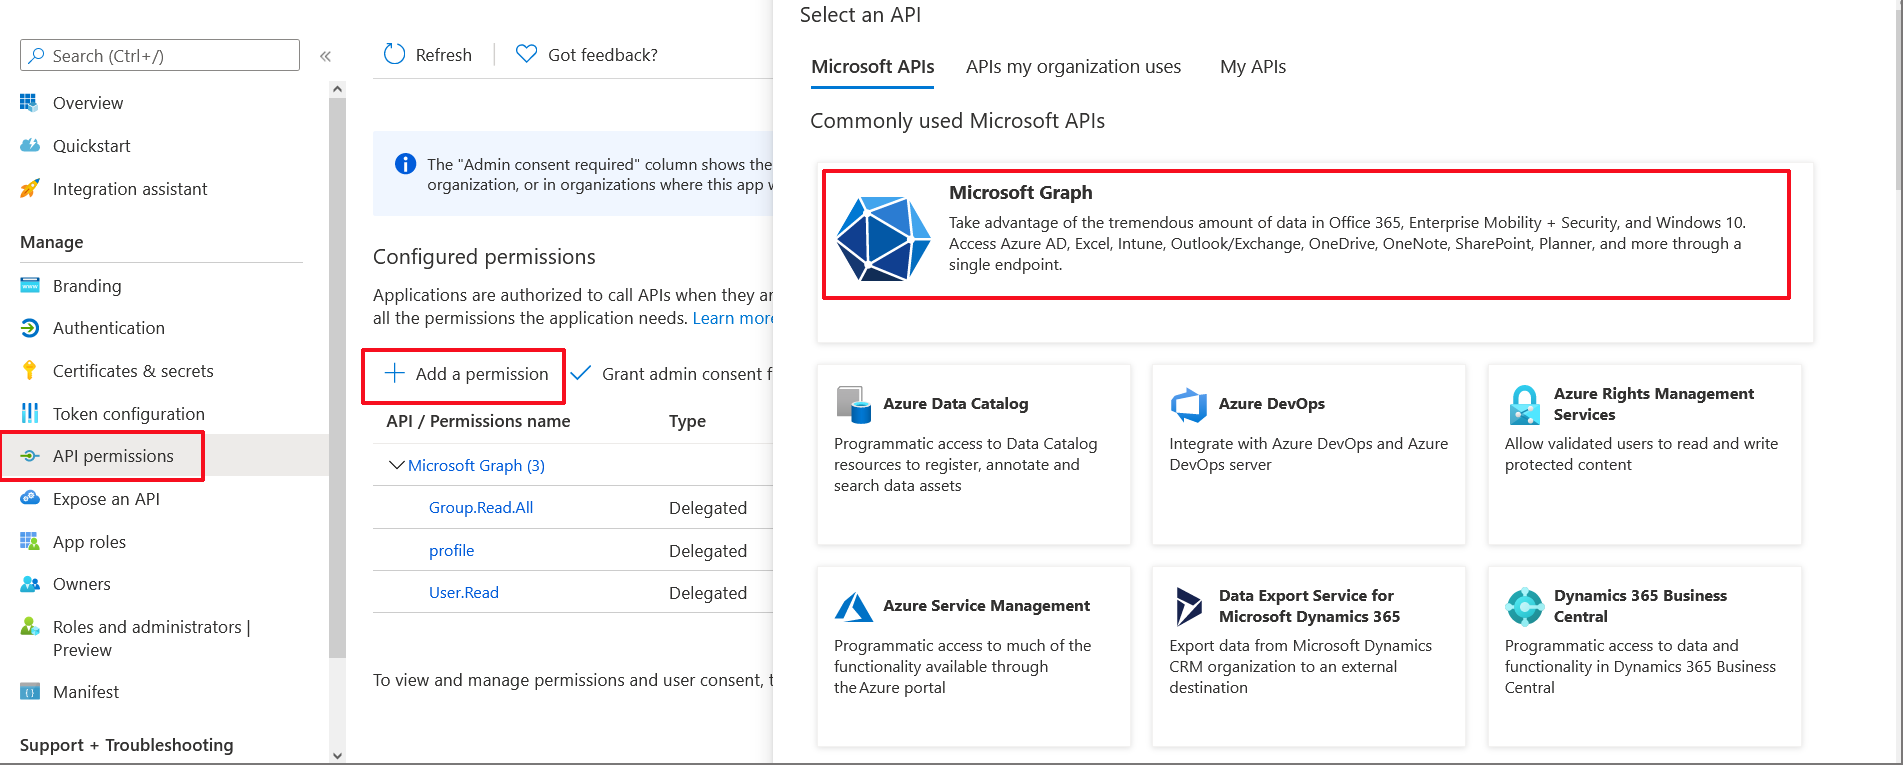Click the Refresh icon in toolbar

click(395, 55)
